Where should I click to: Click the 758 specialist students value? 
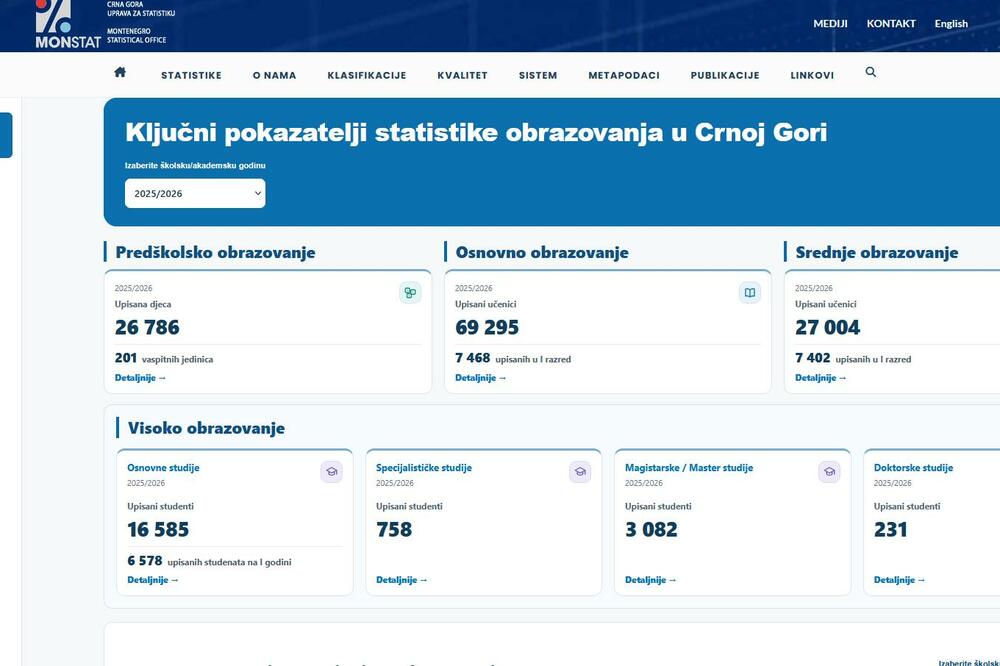point(394,529)
